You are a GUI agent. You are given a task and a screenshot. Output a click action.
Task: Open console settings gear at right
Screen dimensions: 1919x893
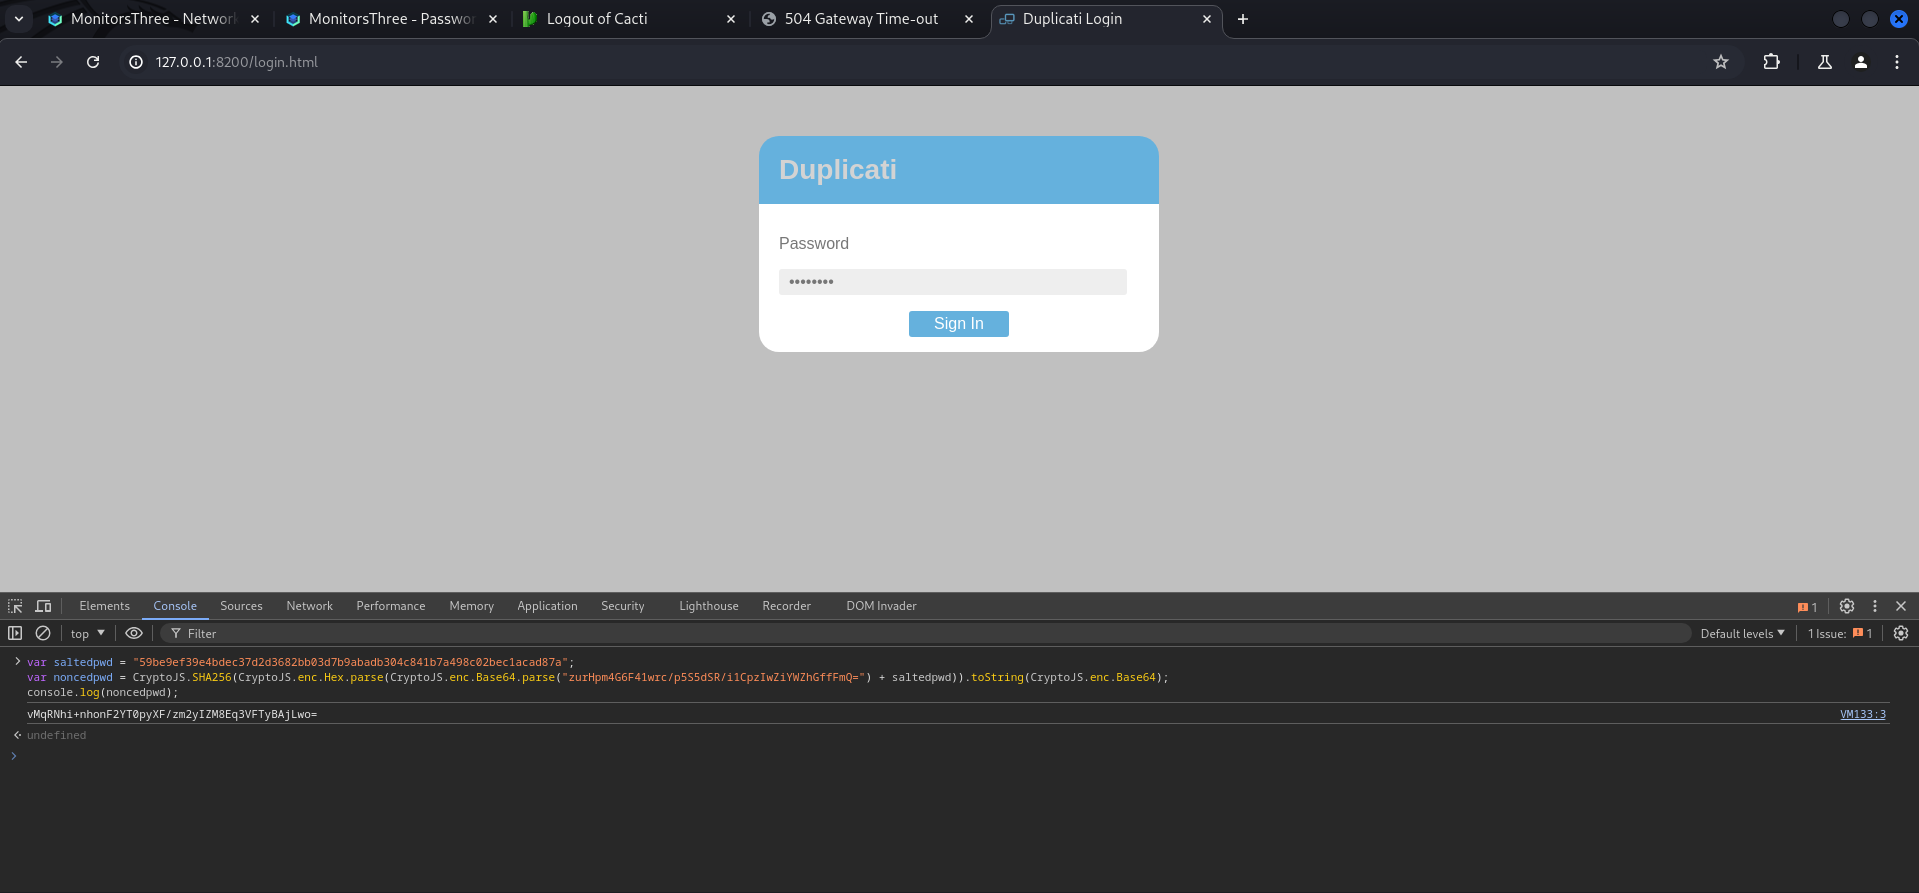coord(1901,633)
